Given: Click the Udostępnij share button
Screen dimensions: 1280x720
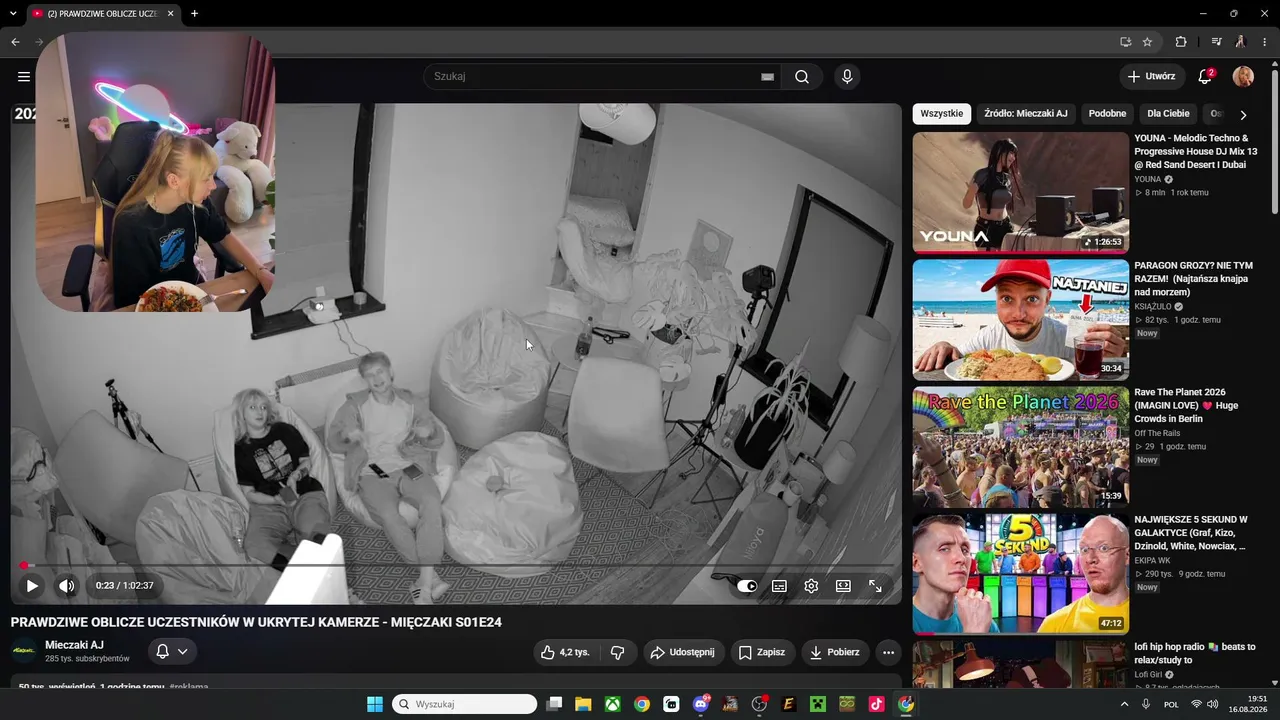Looking at the screenshot, I should click(x=683, y=652).
